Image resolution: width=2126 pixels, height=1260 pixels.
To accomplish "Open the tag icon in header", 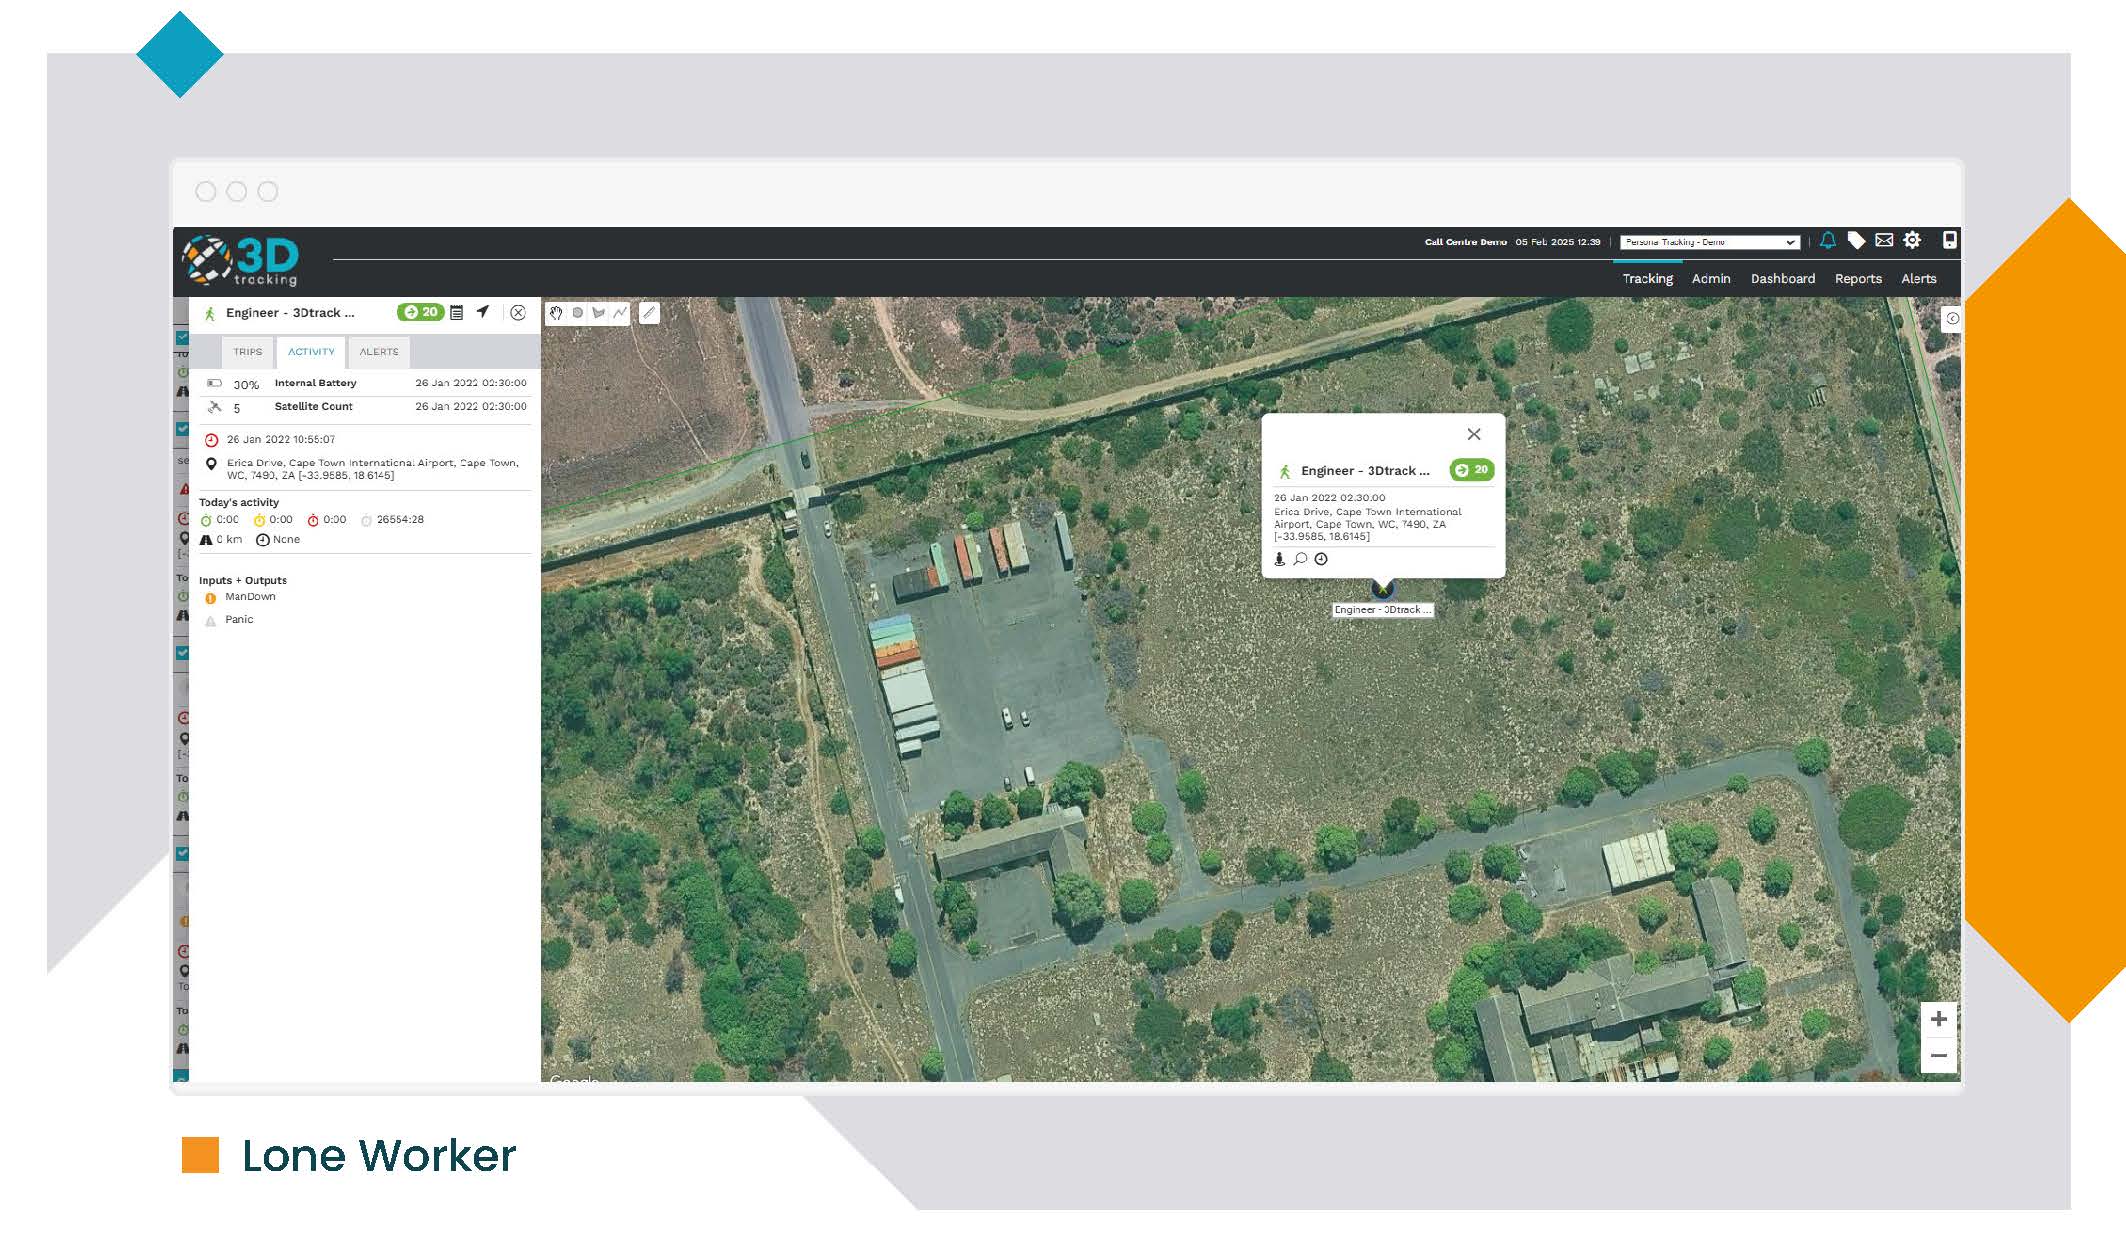I will coord(1856,241).
